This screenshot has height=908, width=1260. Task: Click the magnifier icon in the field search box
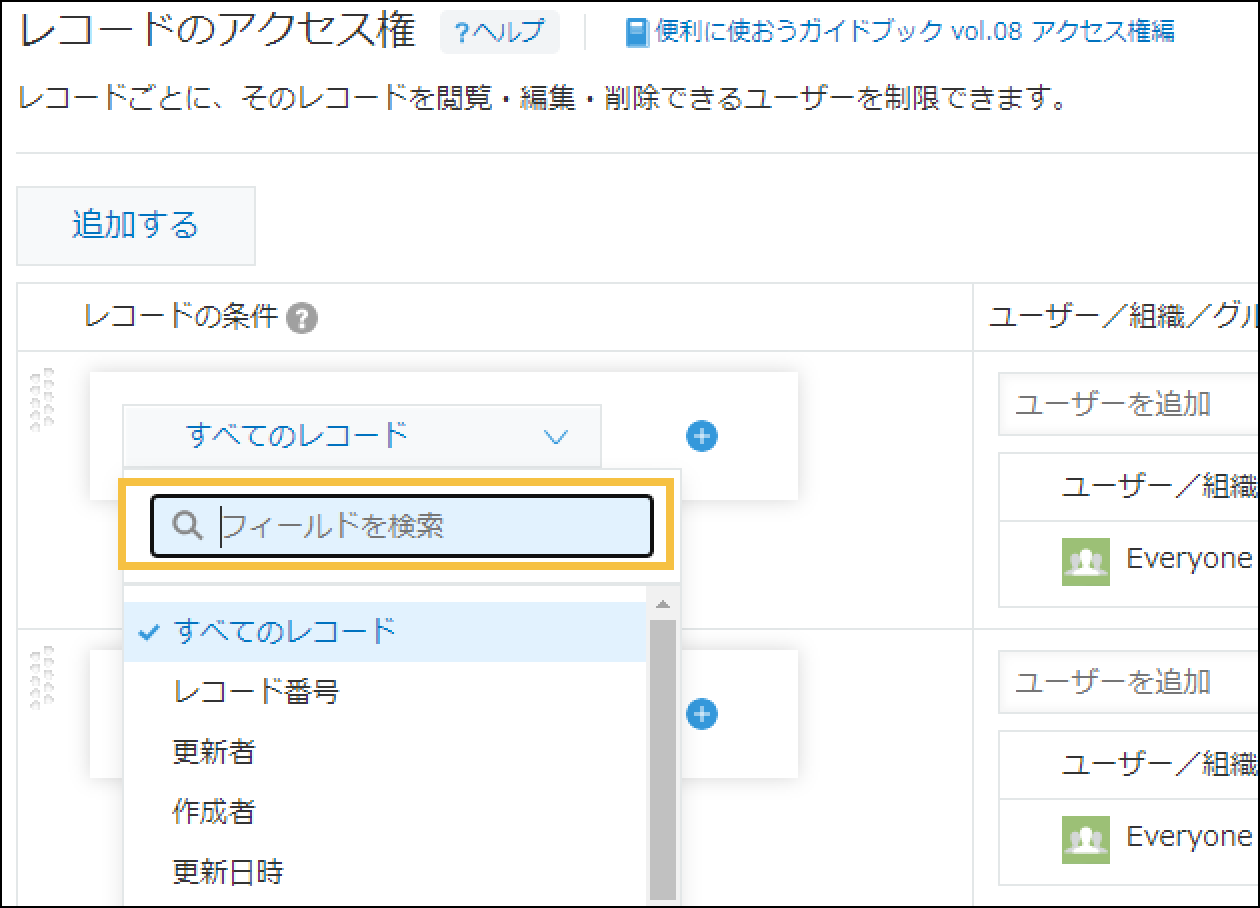pos(187,525)
